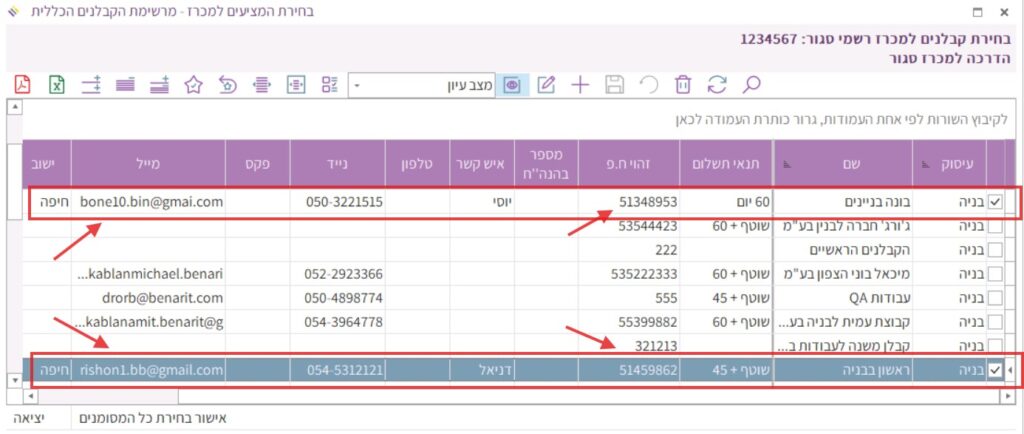Toggle the eye view-mode button
1024x434 pixels.
pyautogui.click(x=512, y=84)
